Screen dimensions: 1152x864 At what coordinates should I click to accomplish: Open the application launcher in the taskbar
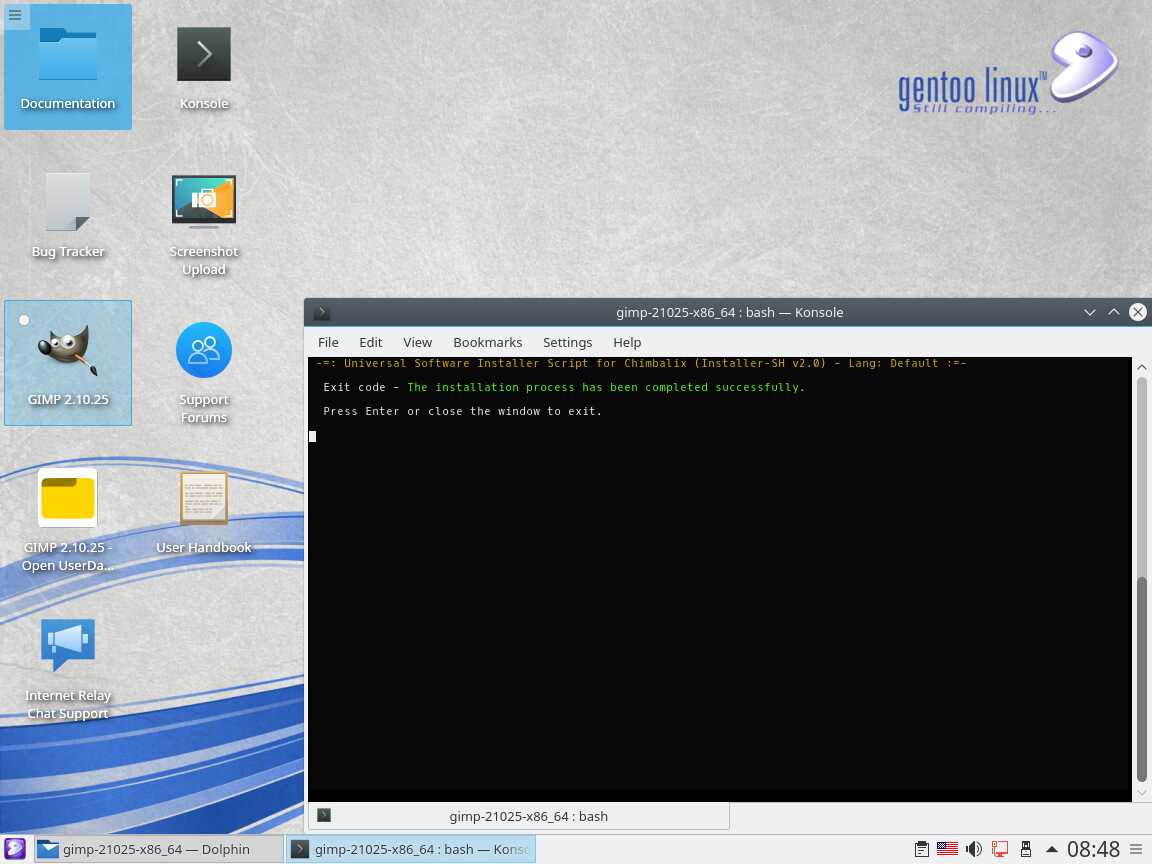point(15,849)
